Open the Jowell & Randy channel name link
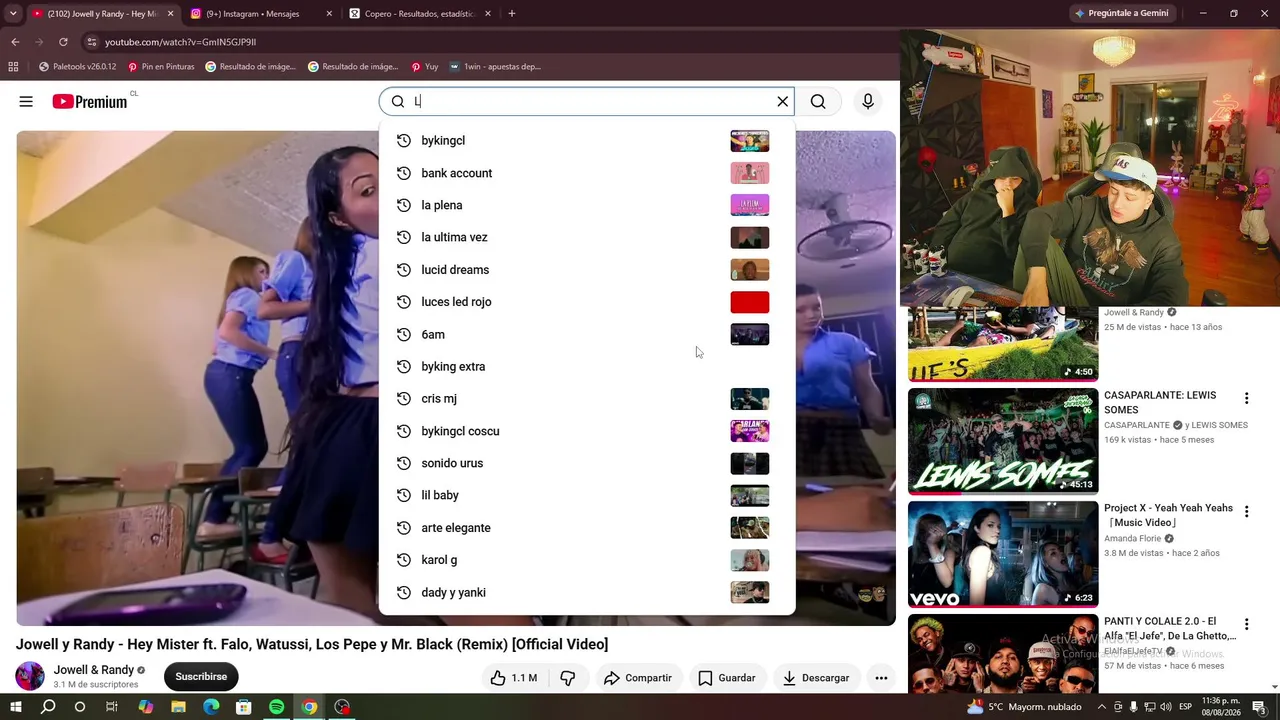This screenshot has width=1280, height=720. [x=94, y=670]
